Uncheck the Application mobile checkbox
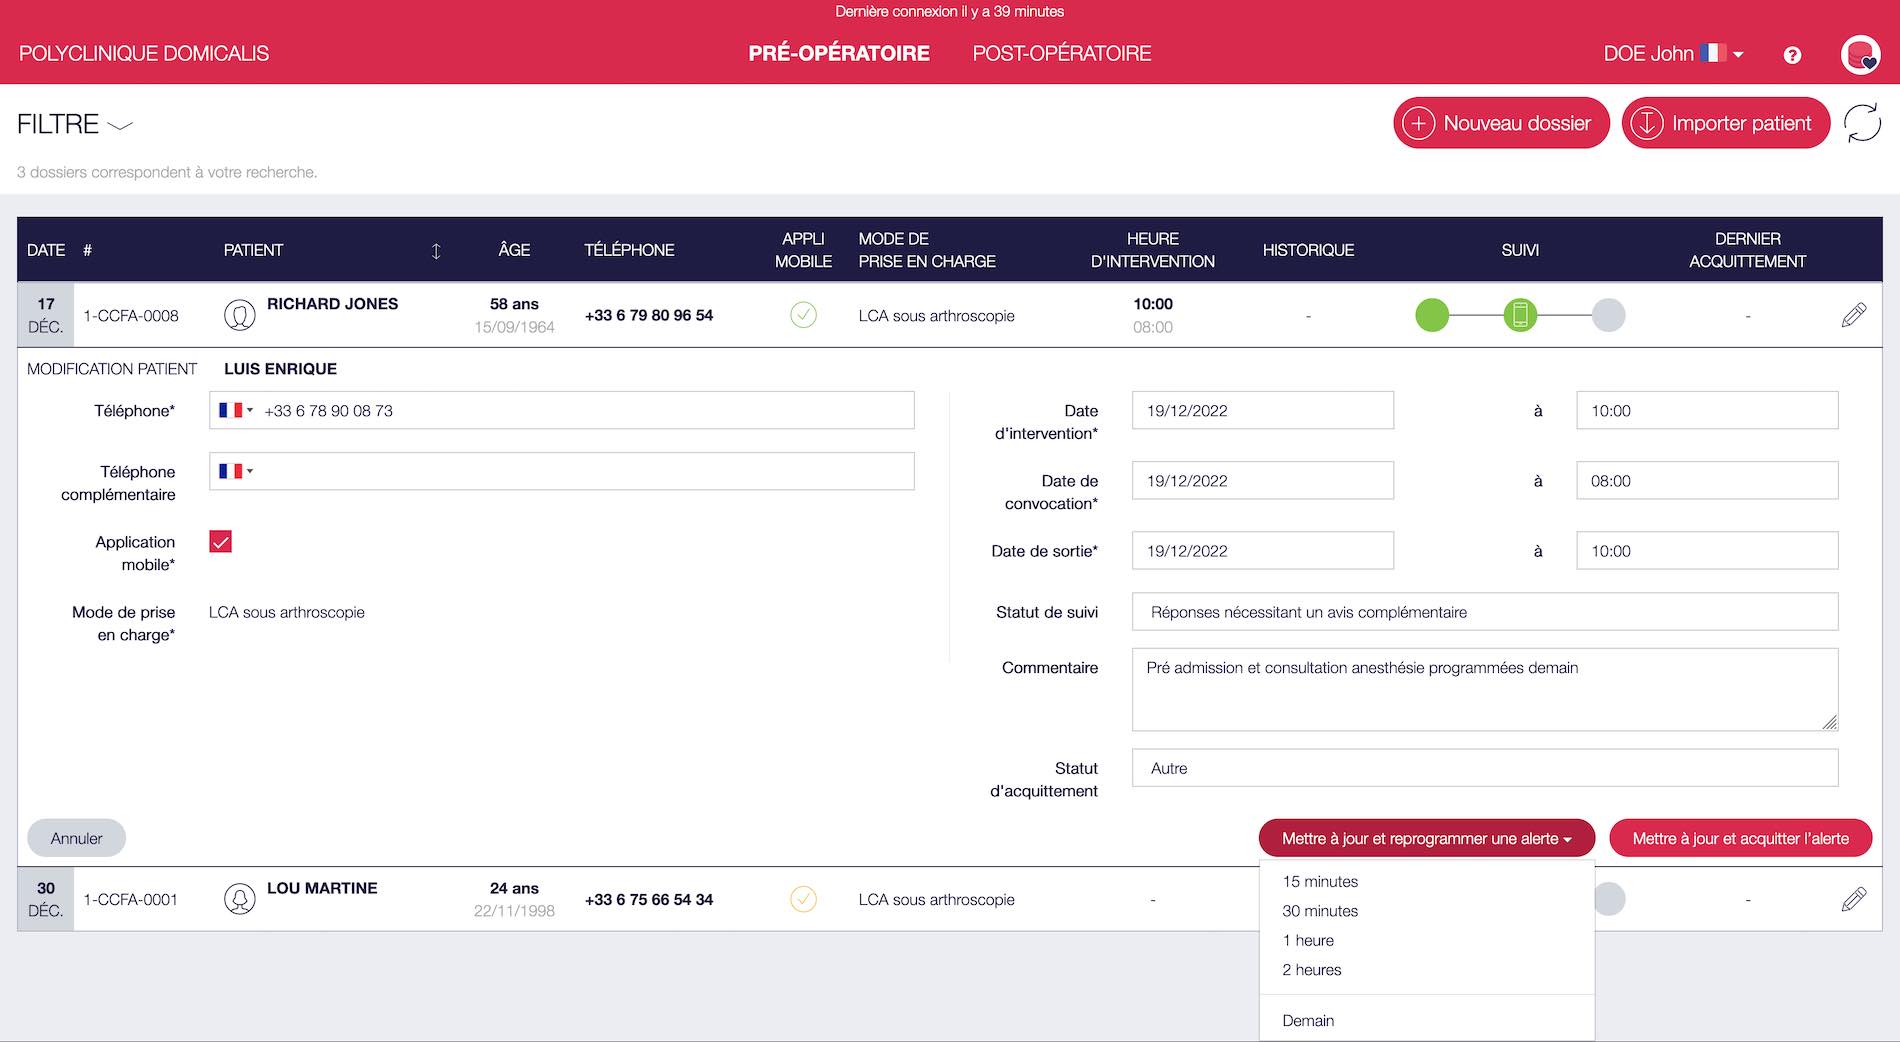The width and height of the screenshot is (1900, 1042). [x=220, y=541]
